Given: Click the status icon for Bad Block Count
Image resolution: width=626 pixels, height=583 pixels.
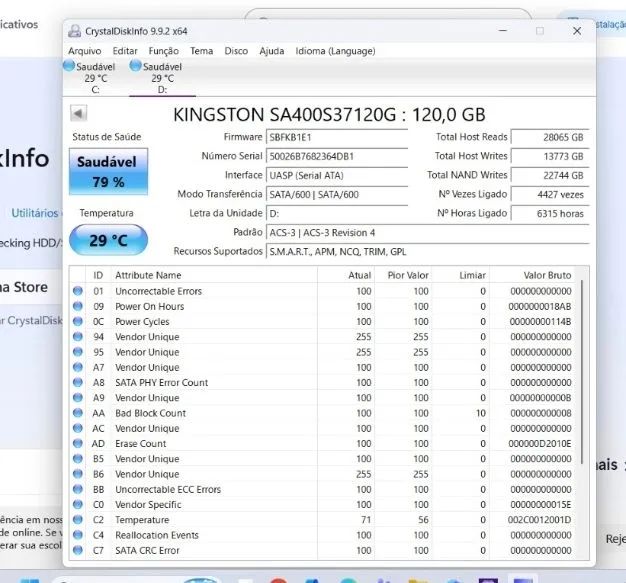Looking at the screenshot, I should pyautogui.click(x=78, y=413).
